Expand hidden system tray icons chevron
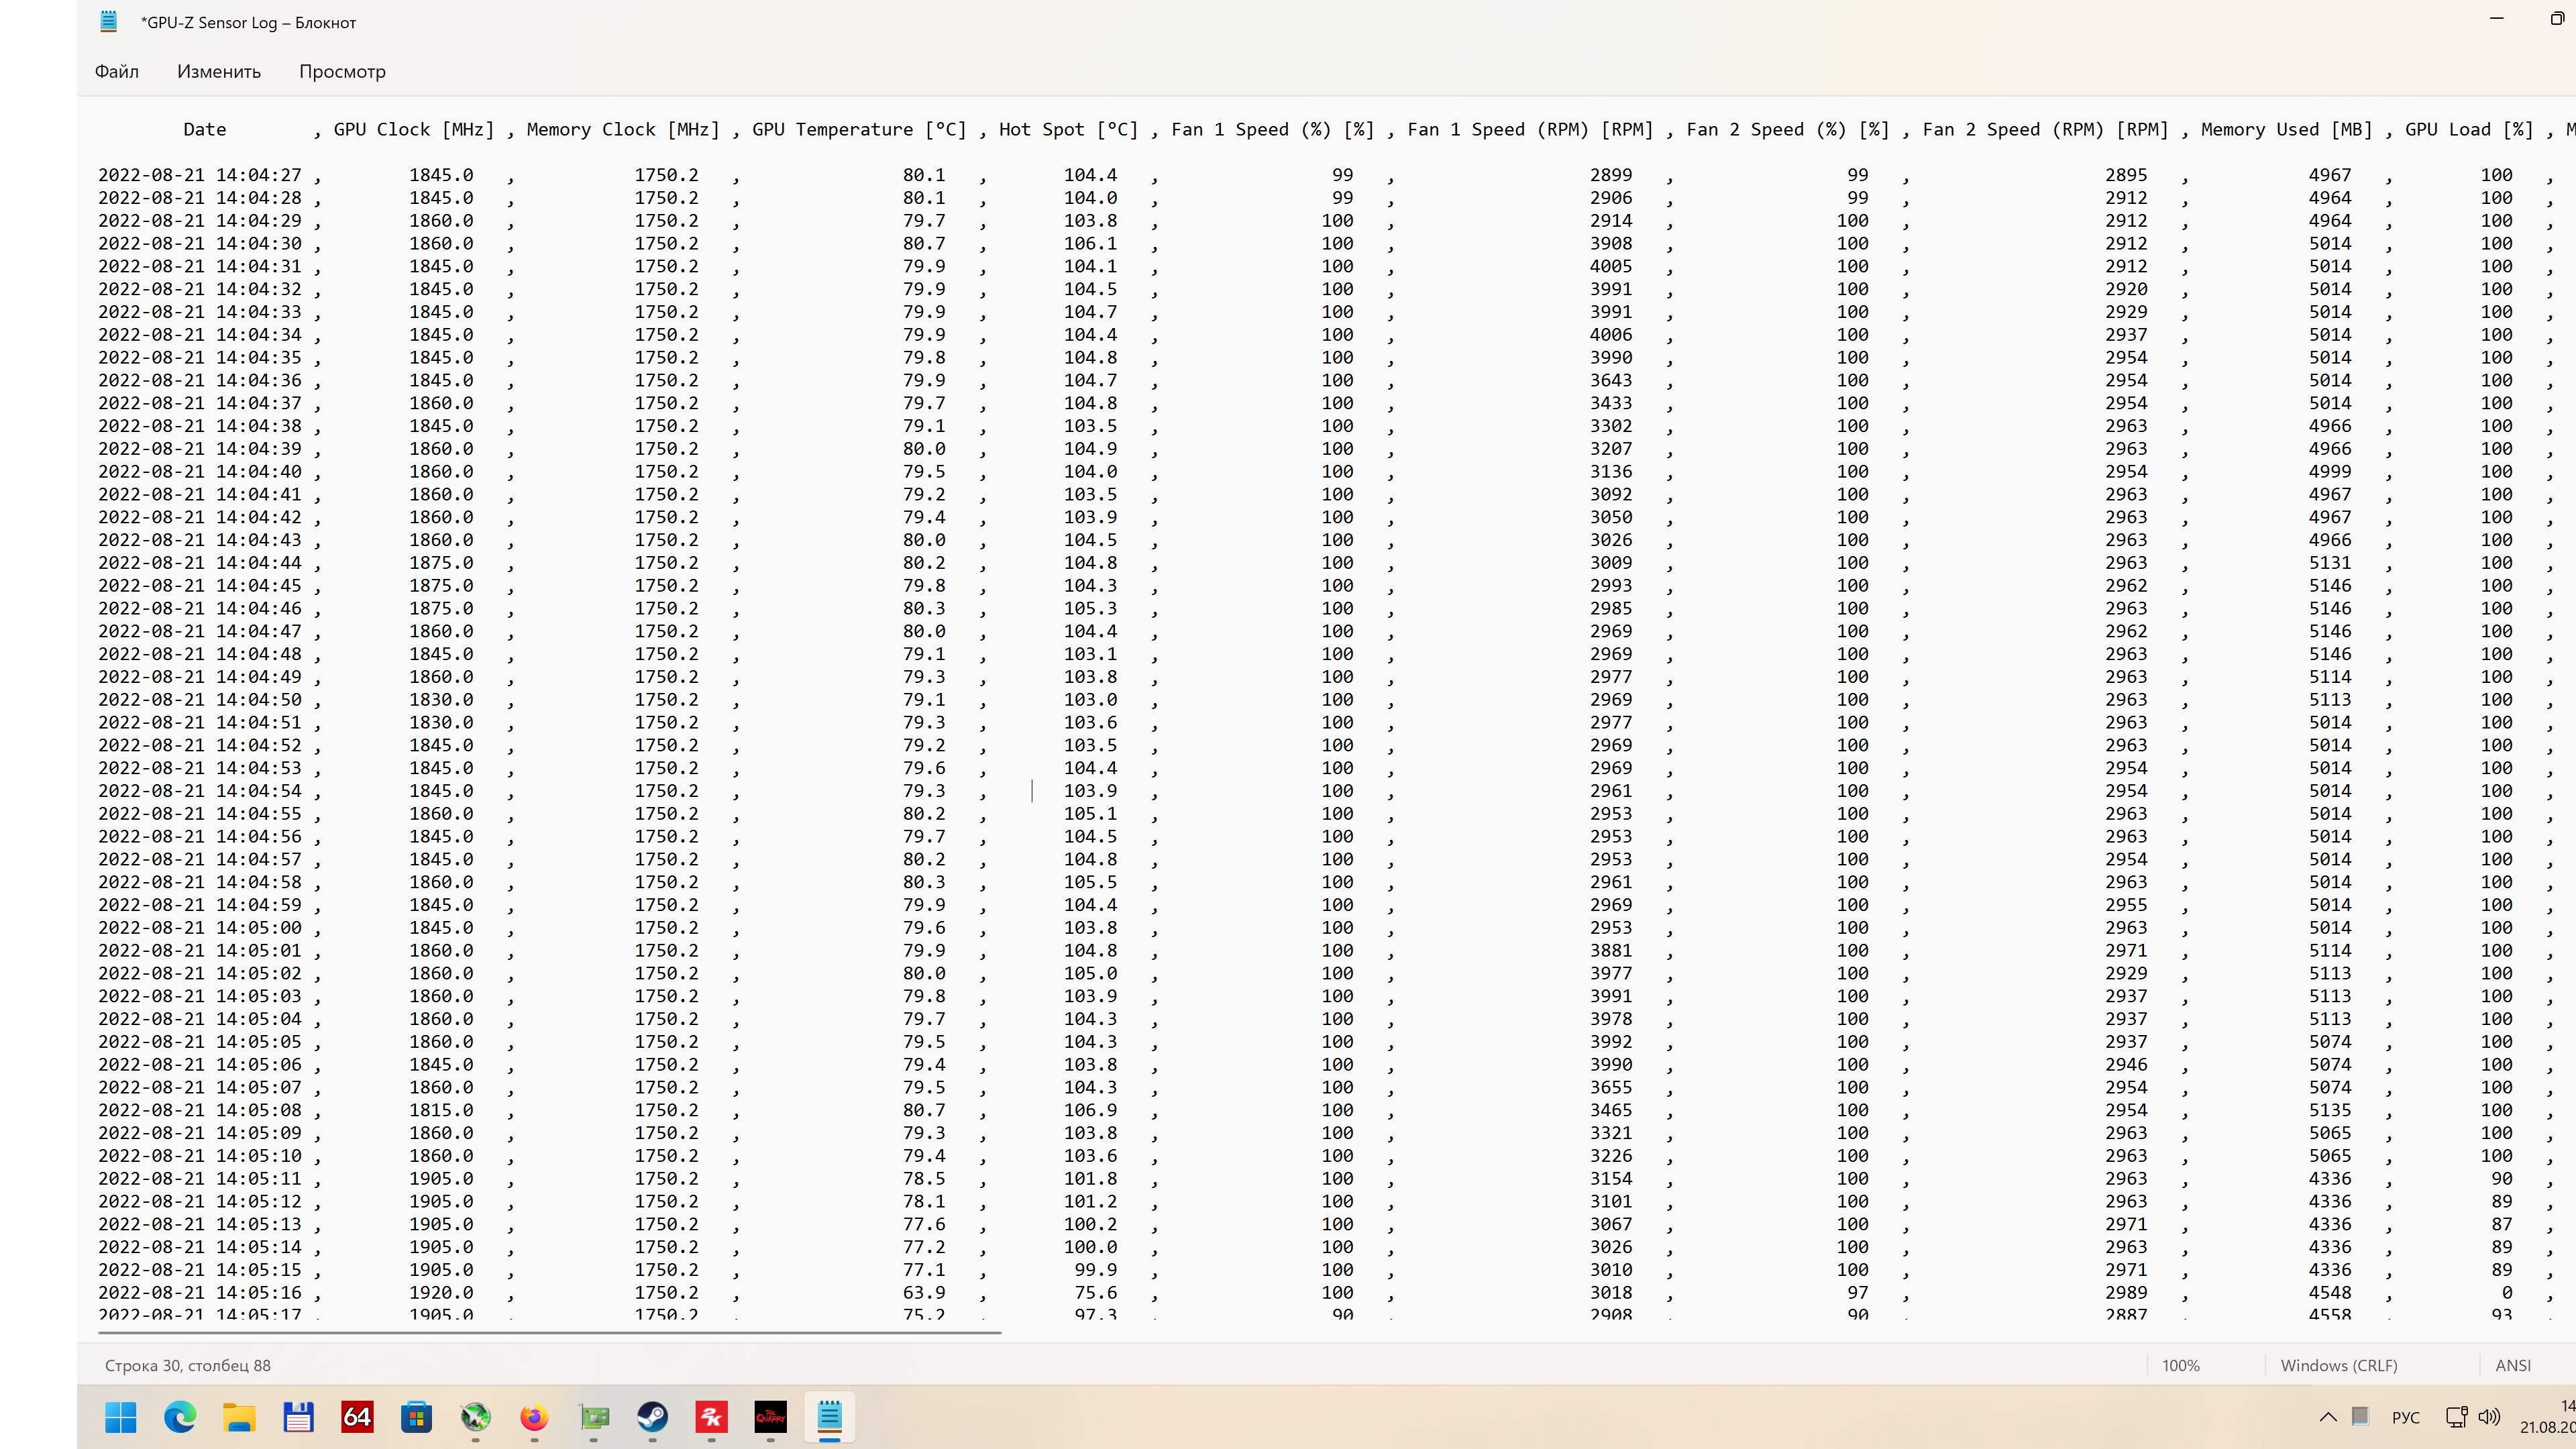 pos(2328,1417)
